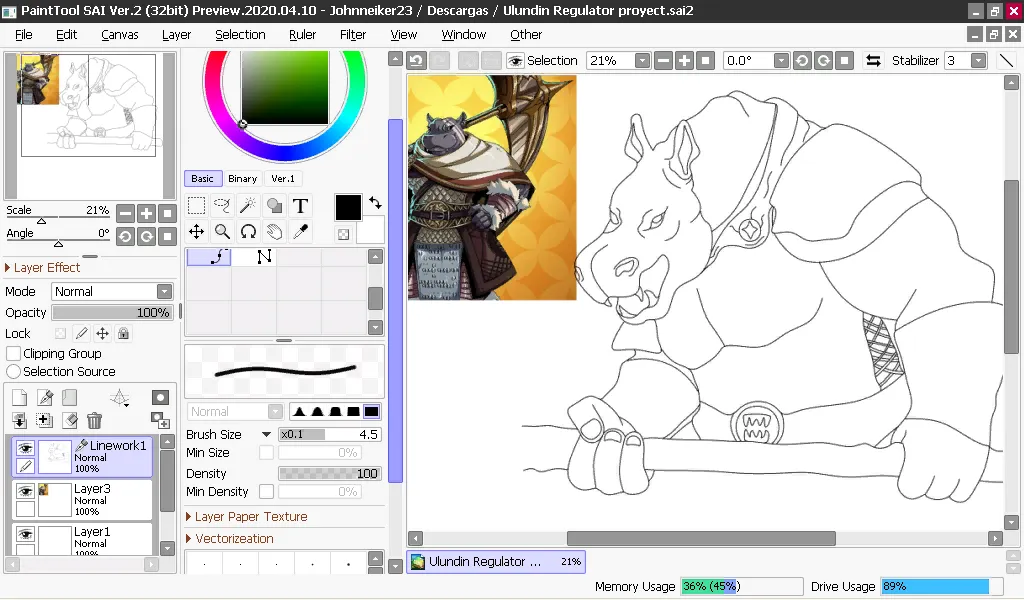Viewport: 1024px width, 600px height.
Task: Create a new linework pen layer
Action: pos(44,397)
